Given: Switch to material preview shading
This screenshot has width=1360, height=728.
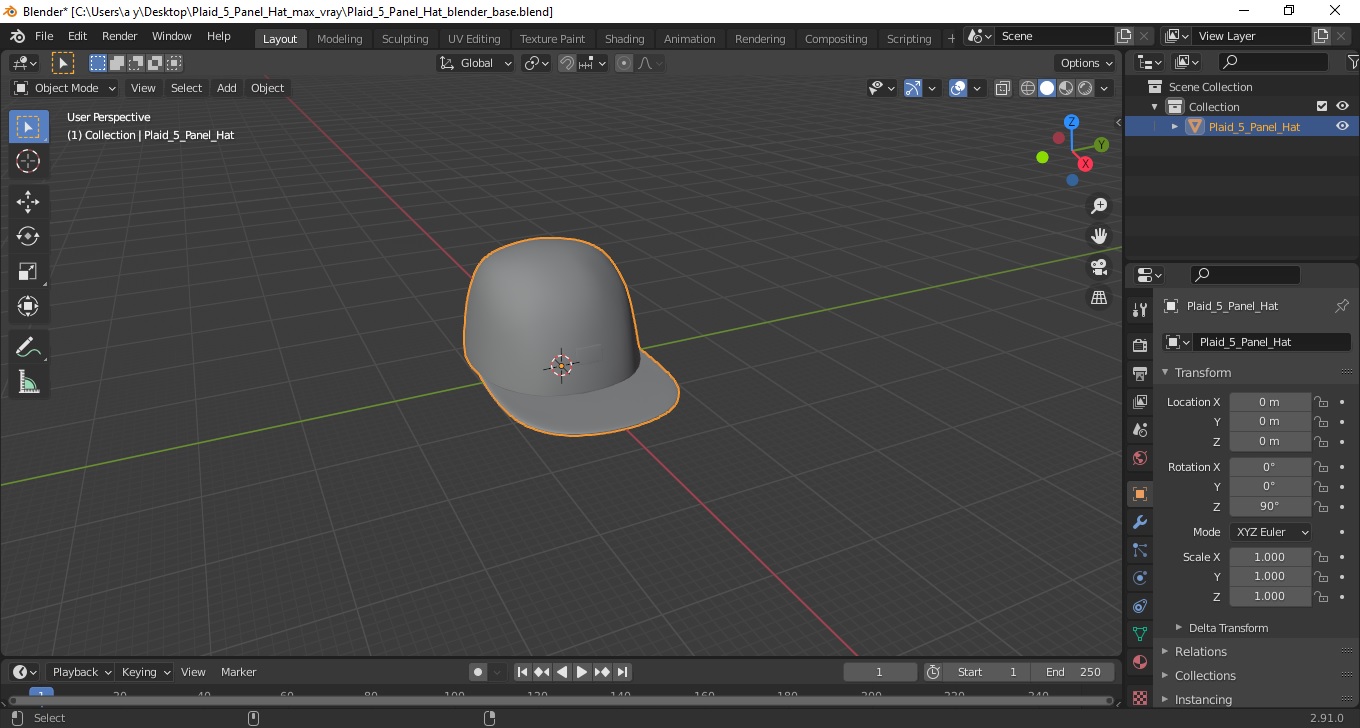Looking at the screenshot, I should click(1066, 88).
